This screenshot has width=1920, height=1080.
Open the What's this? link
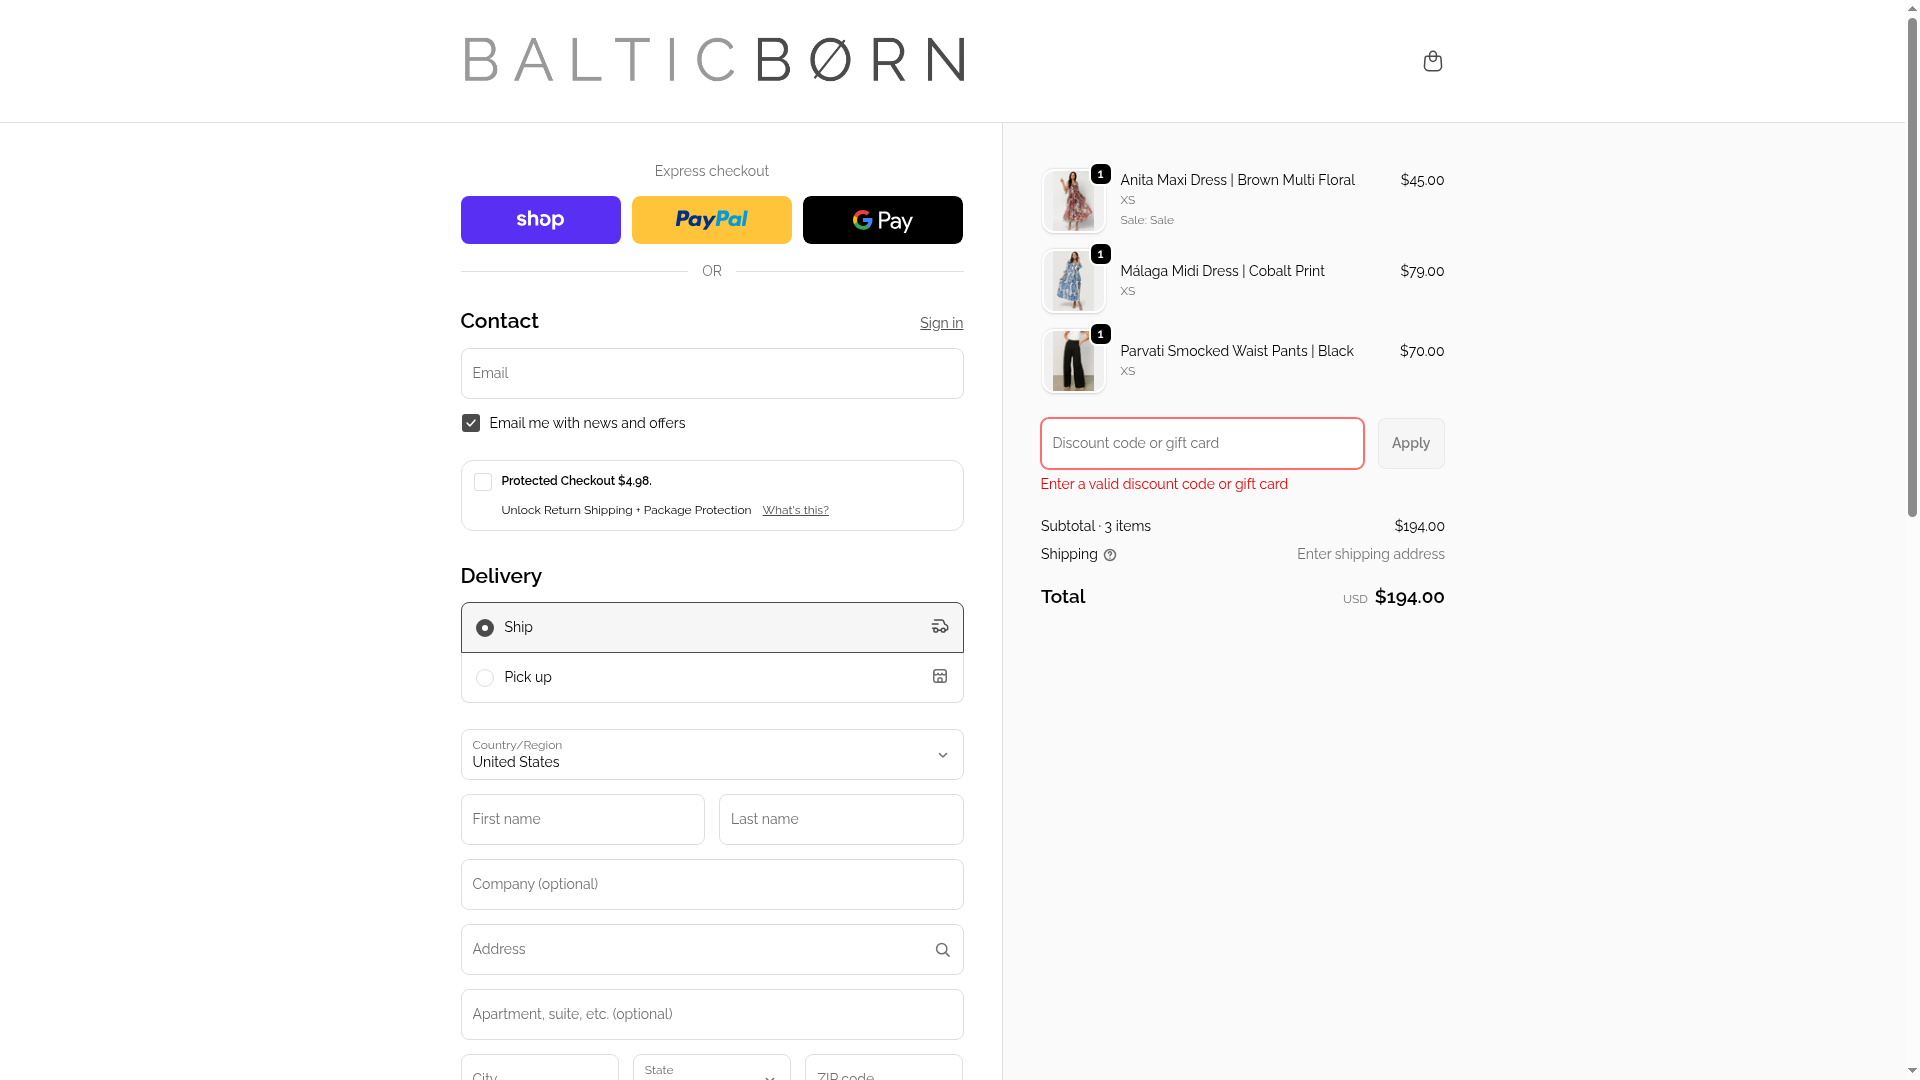click(795, 511)
